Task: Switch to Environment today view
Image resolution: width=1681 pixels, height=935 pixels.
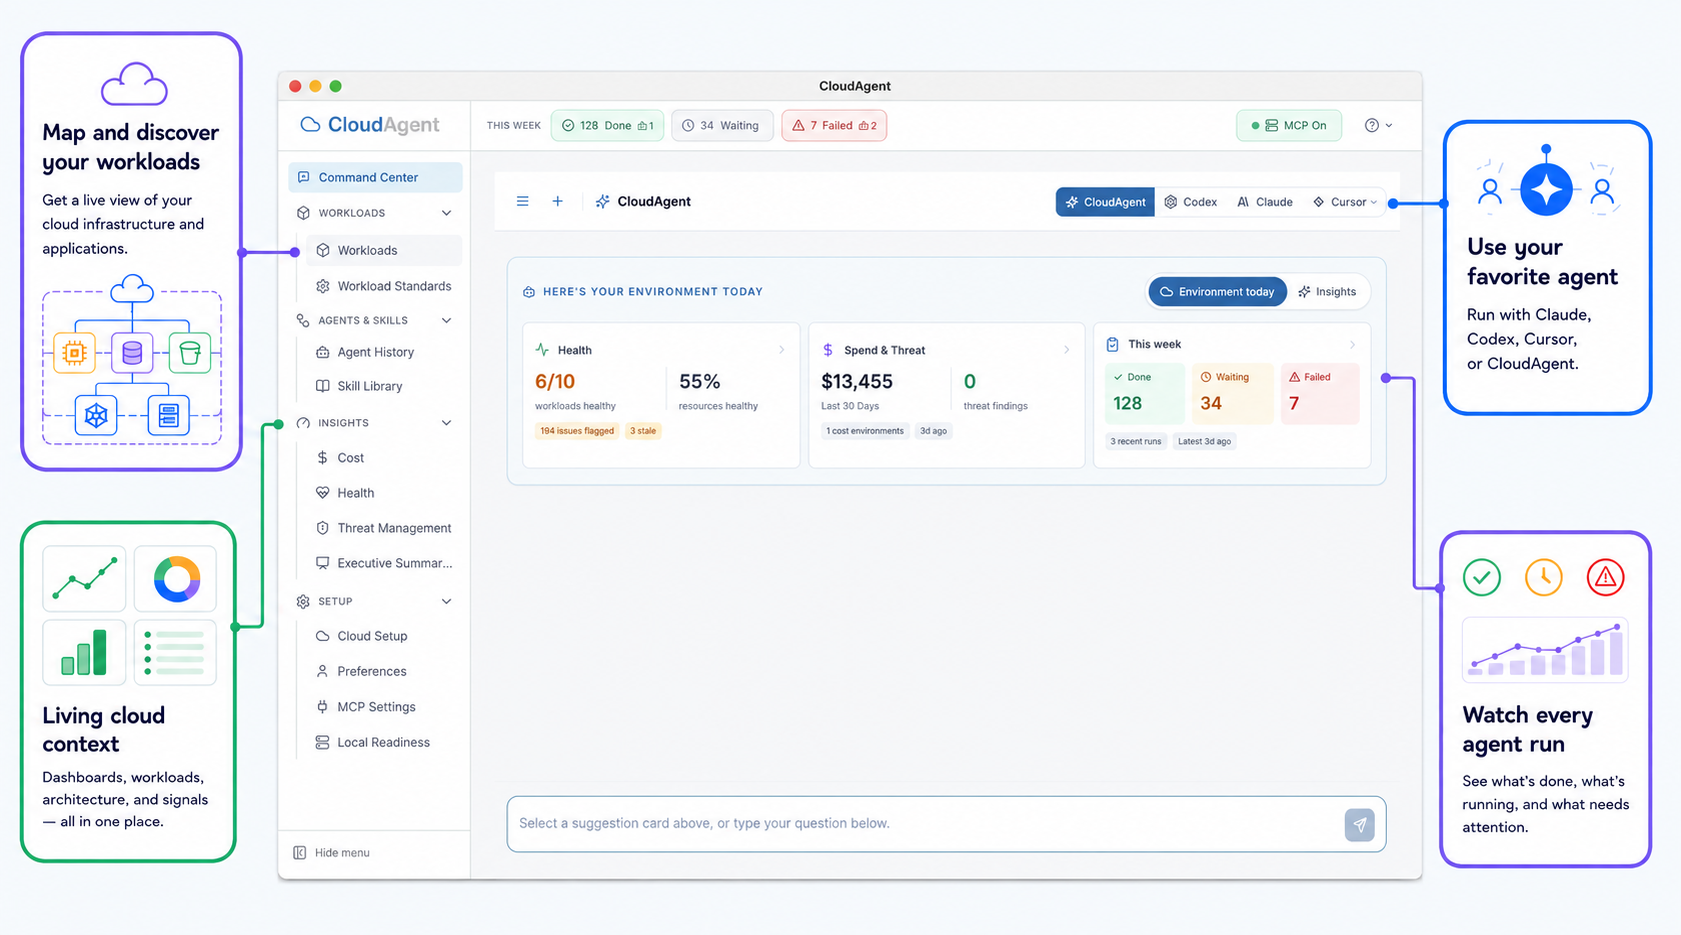Action: 1217,292
